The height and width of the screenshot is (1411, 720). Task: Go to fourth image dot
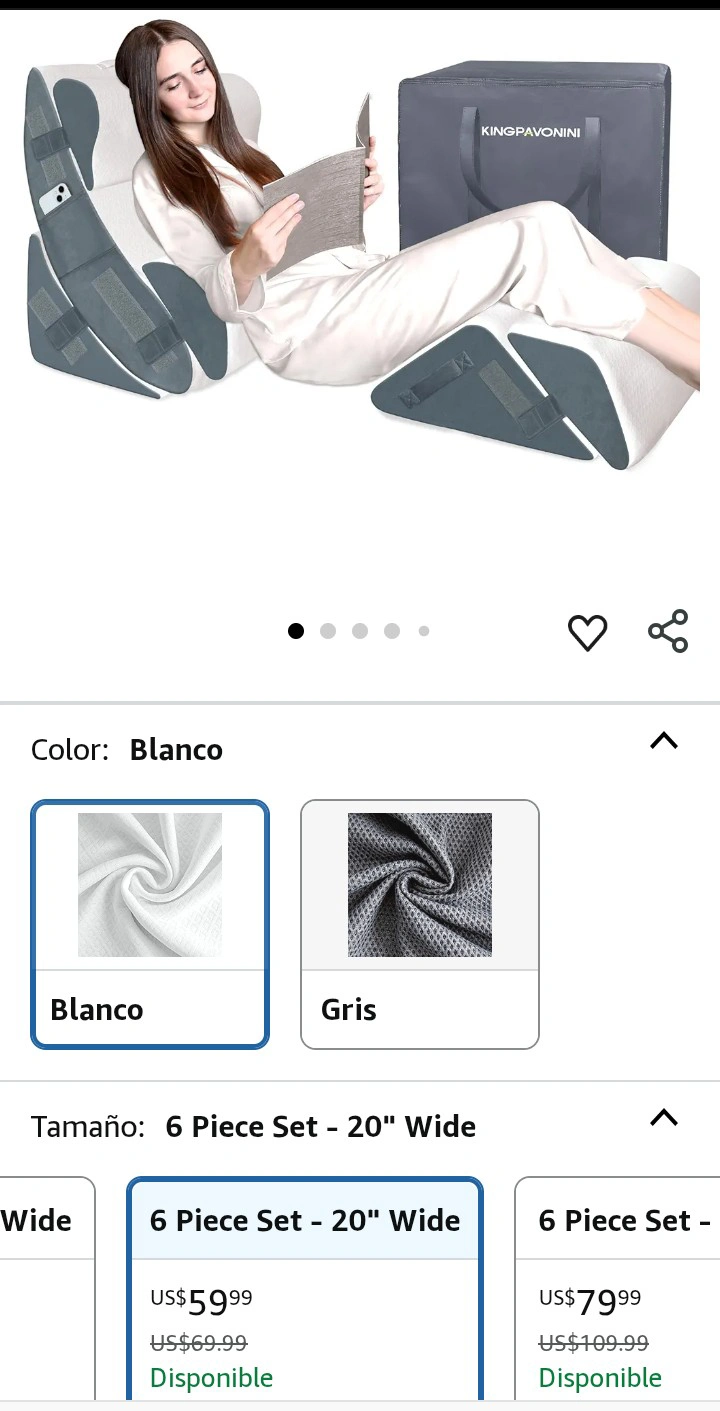click(392, 631)
